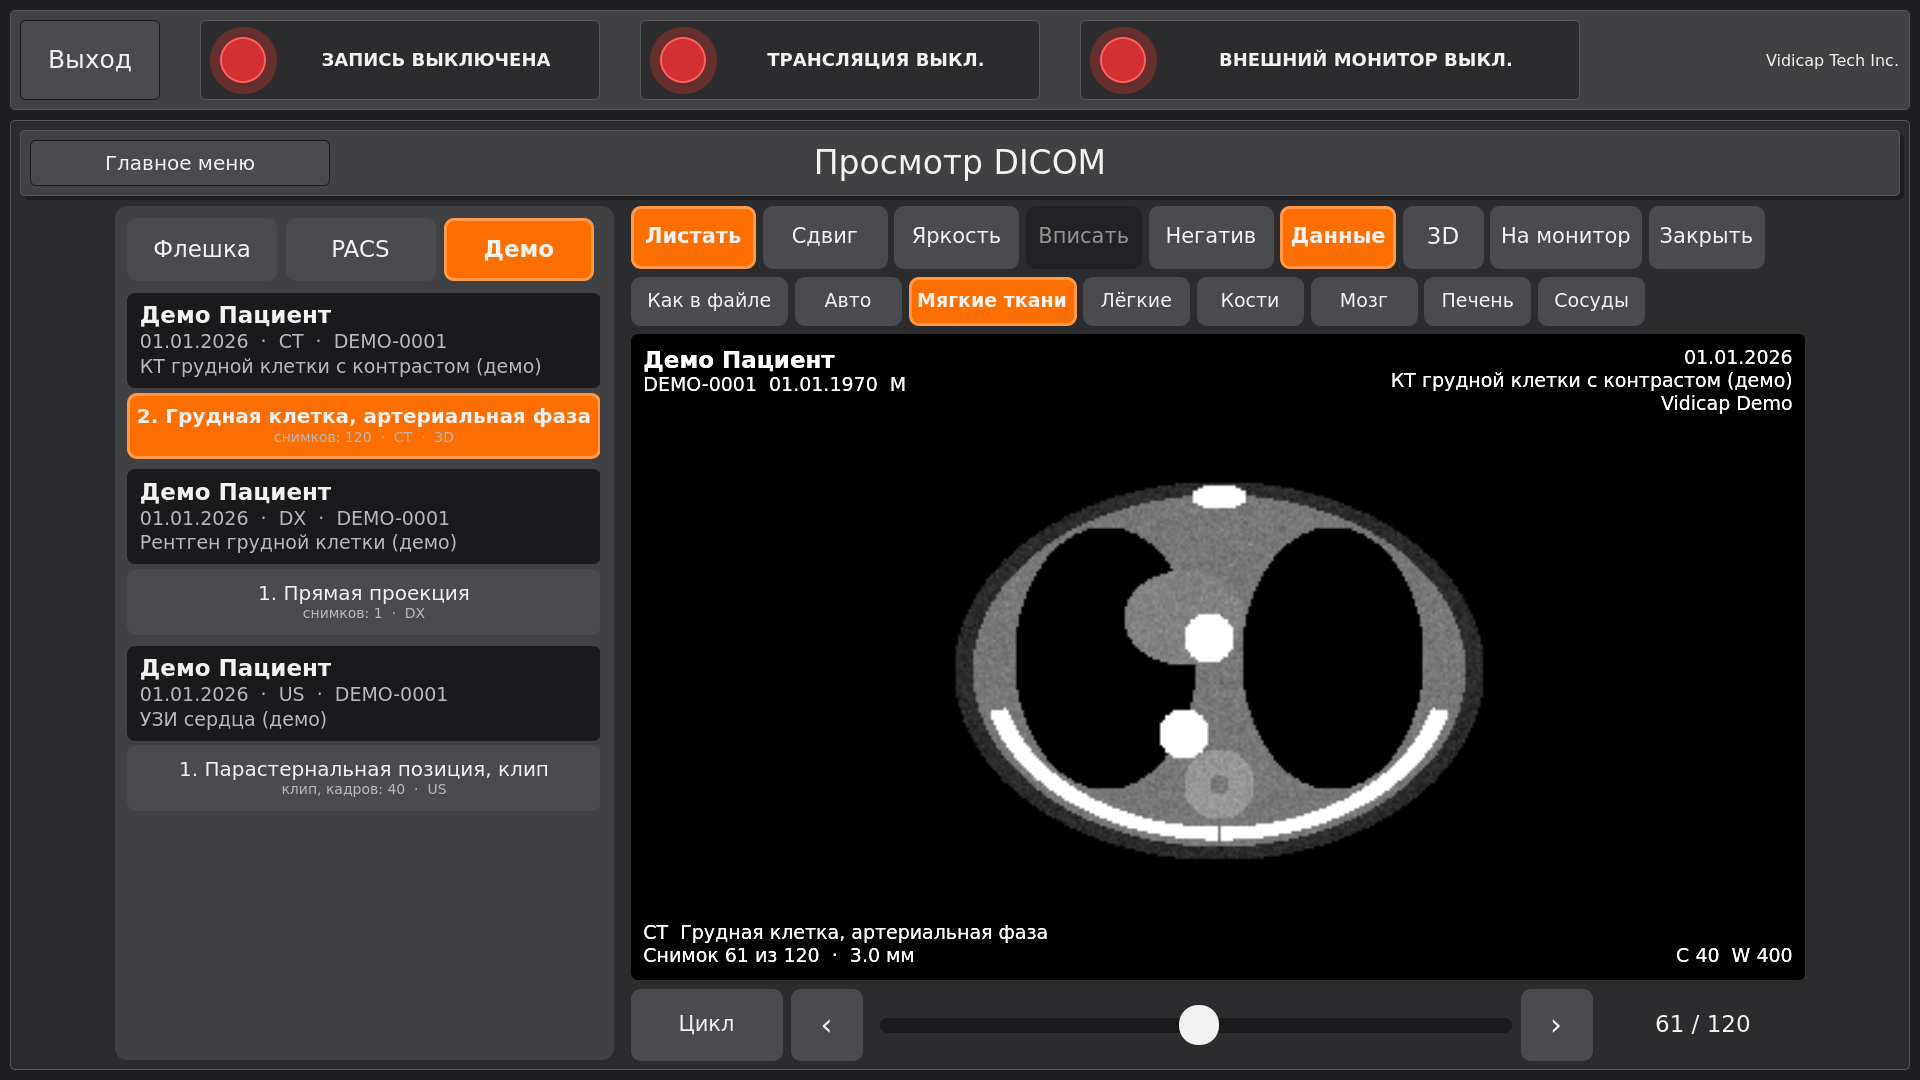Click the Закрыть button
This screenshot has height=1080, width=1920.
[1706, 237]
